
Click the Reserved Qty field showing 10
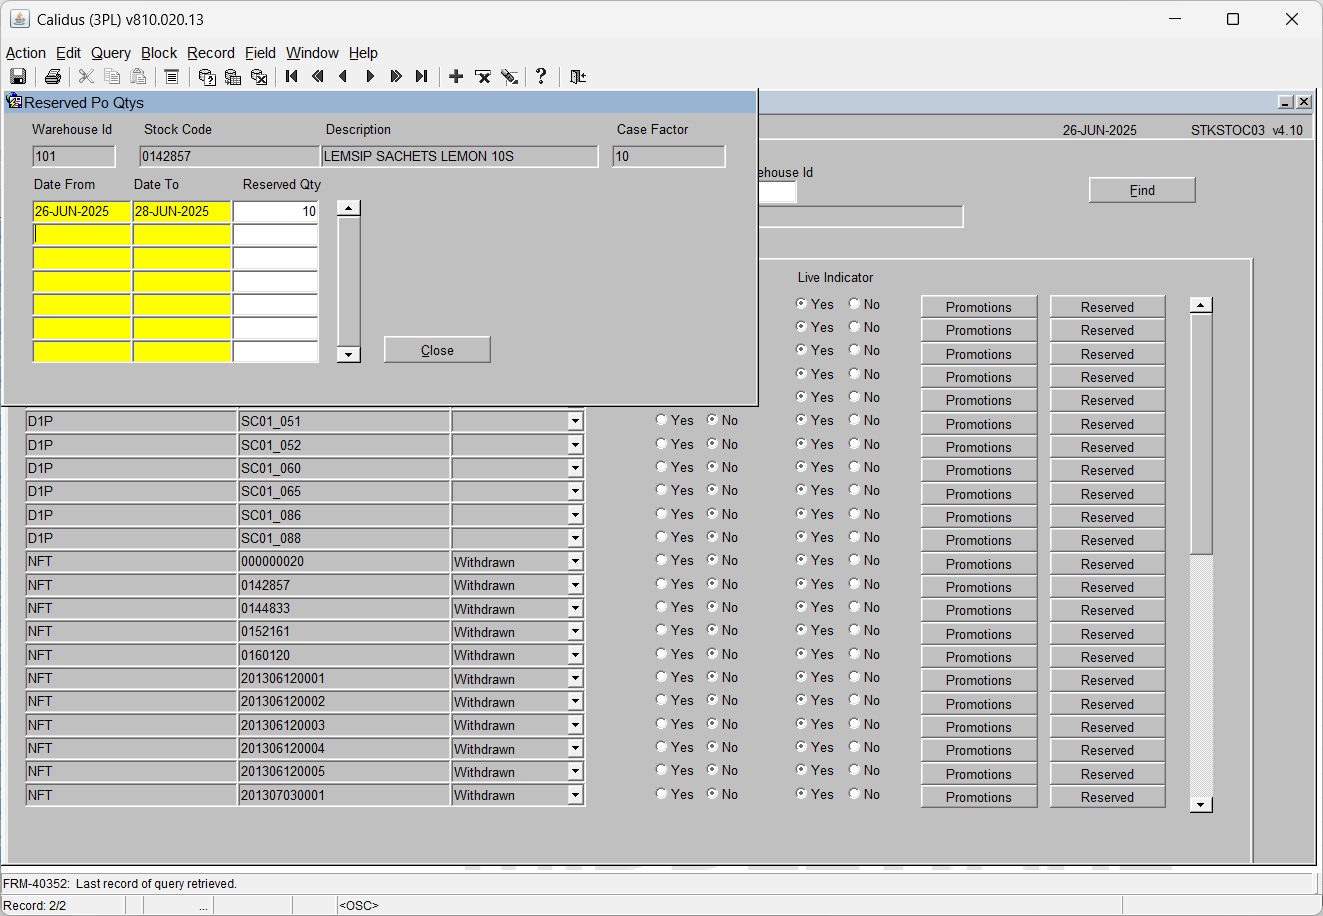[x=275, y=211]
